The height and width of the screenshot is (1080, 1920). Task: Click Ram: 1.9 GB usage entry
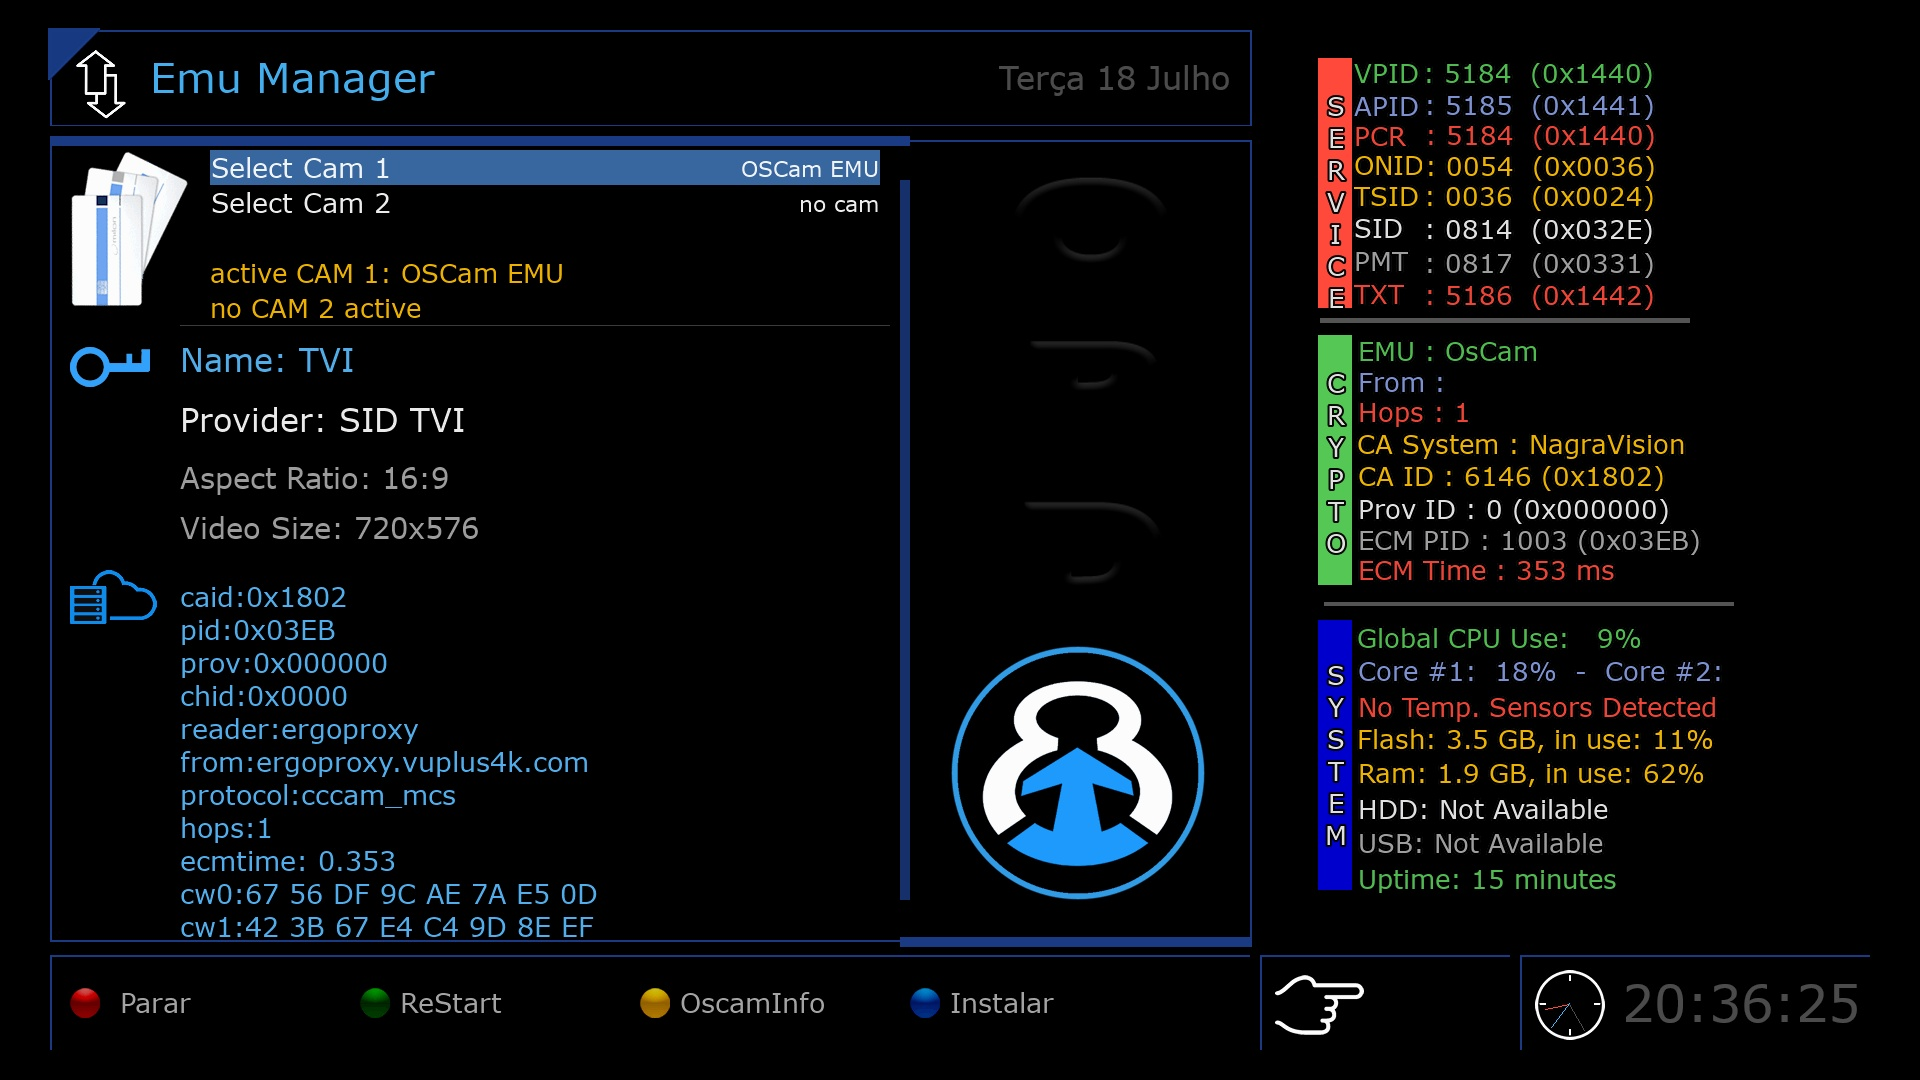(x=1531, y=774)
